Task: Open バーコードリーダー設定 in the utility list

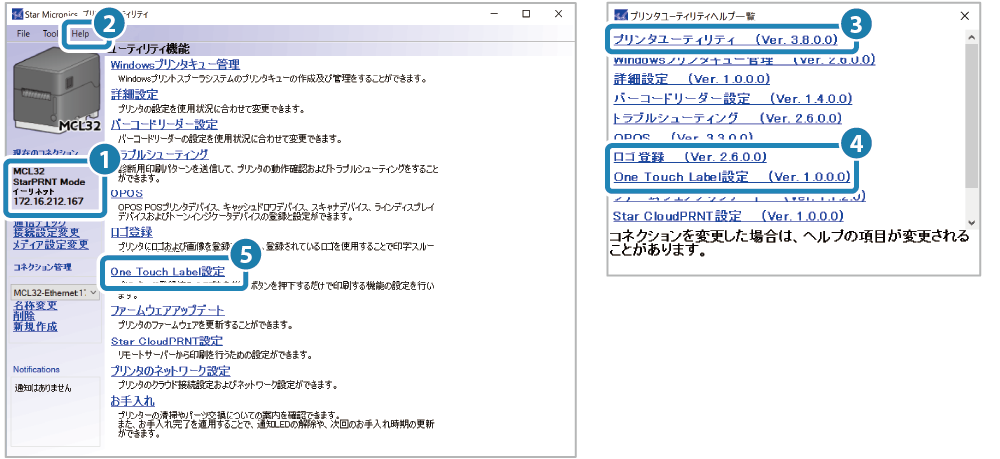Action: pos(164,124)
